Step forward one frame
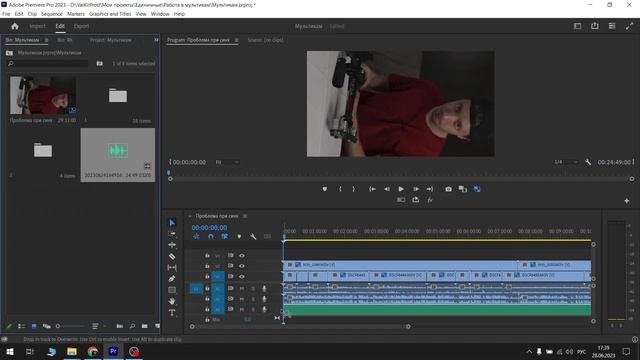The height and width of the screenshot is (360, 640). (x=416, y=189)
